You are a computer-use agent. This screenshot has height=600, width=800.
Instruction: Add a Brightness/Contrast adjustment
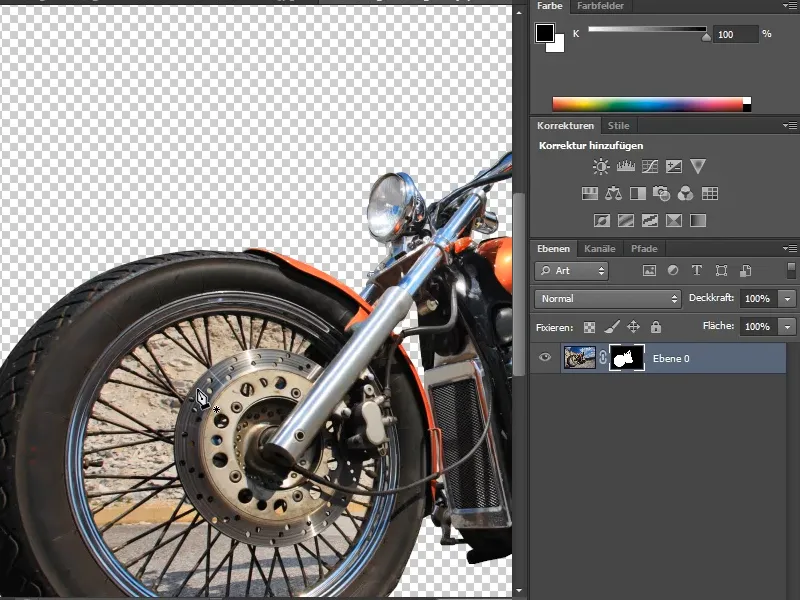tap(601, 166)
